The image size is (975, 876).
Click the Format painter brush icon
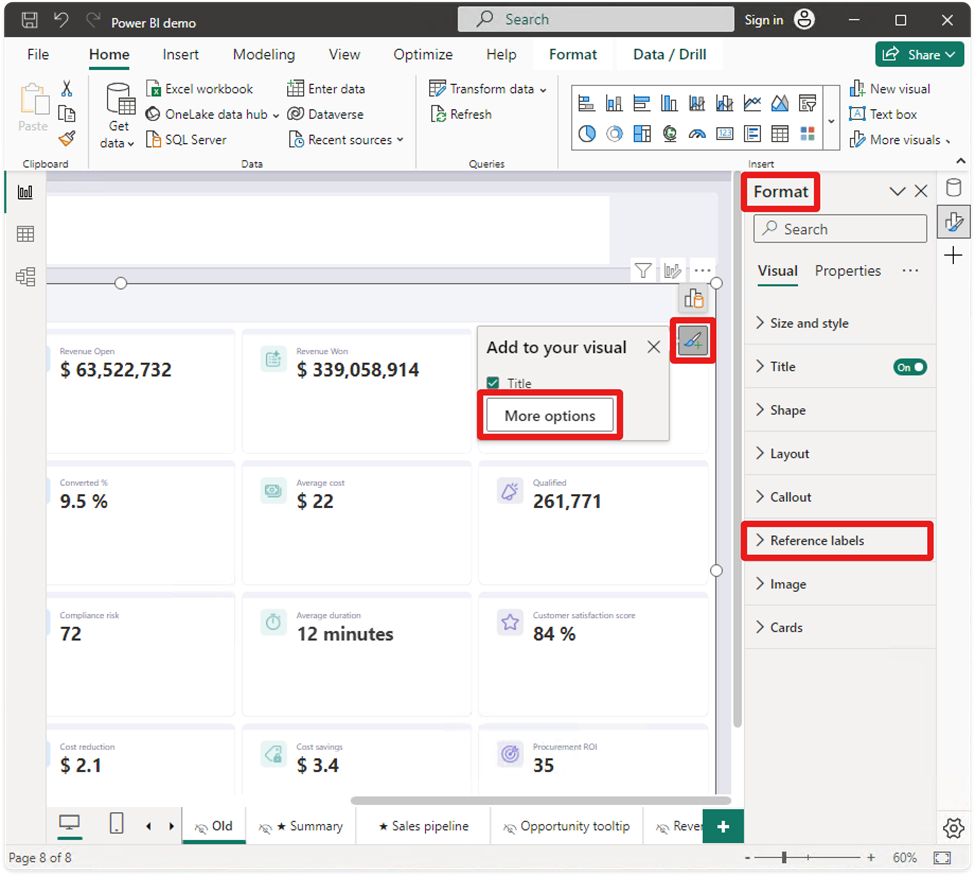point(67,138)
